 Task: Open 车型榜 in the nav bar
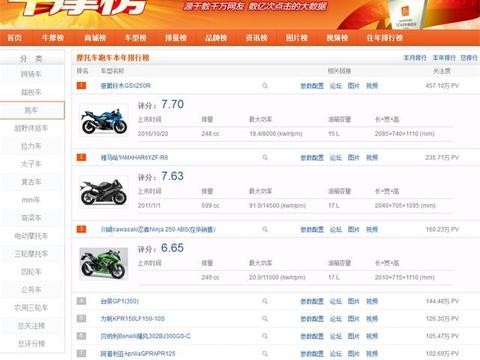[x=135, y=38]
